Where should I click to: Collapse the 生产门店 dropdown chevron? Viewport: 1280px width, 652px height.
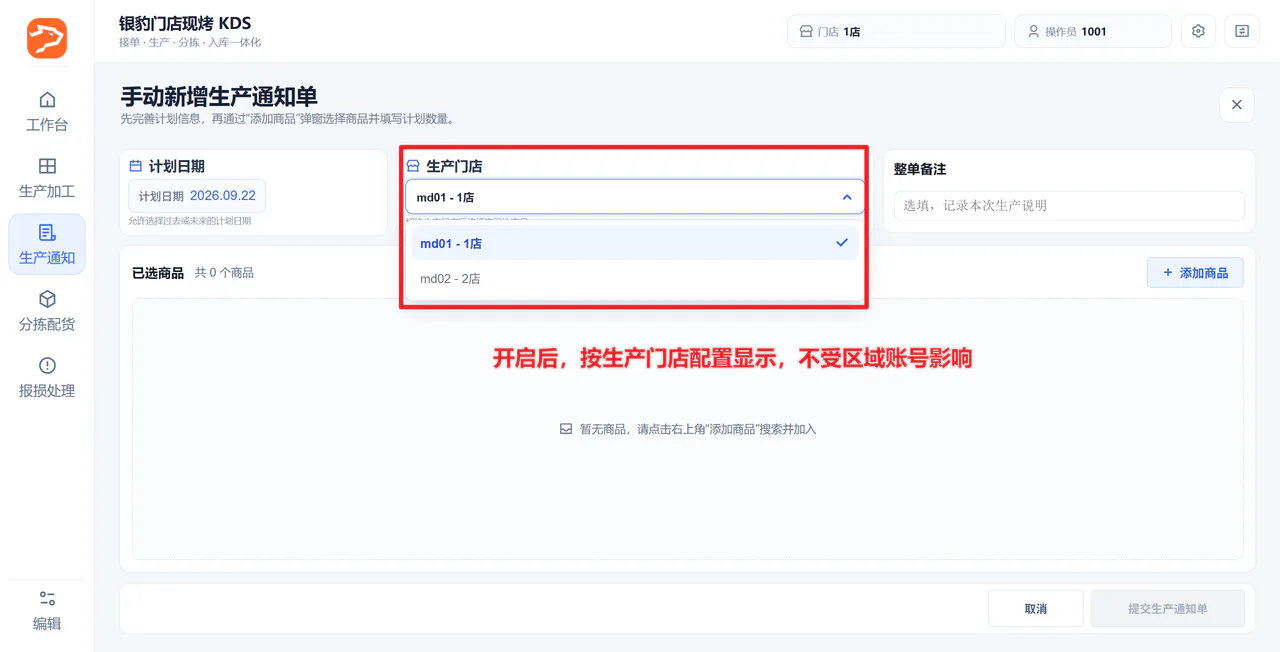pyautogui.click(x=847, y=197)
